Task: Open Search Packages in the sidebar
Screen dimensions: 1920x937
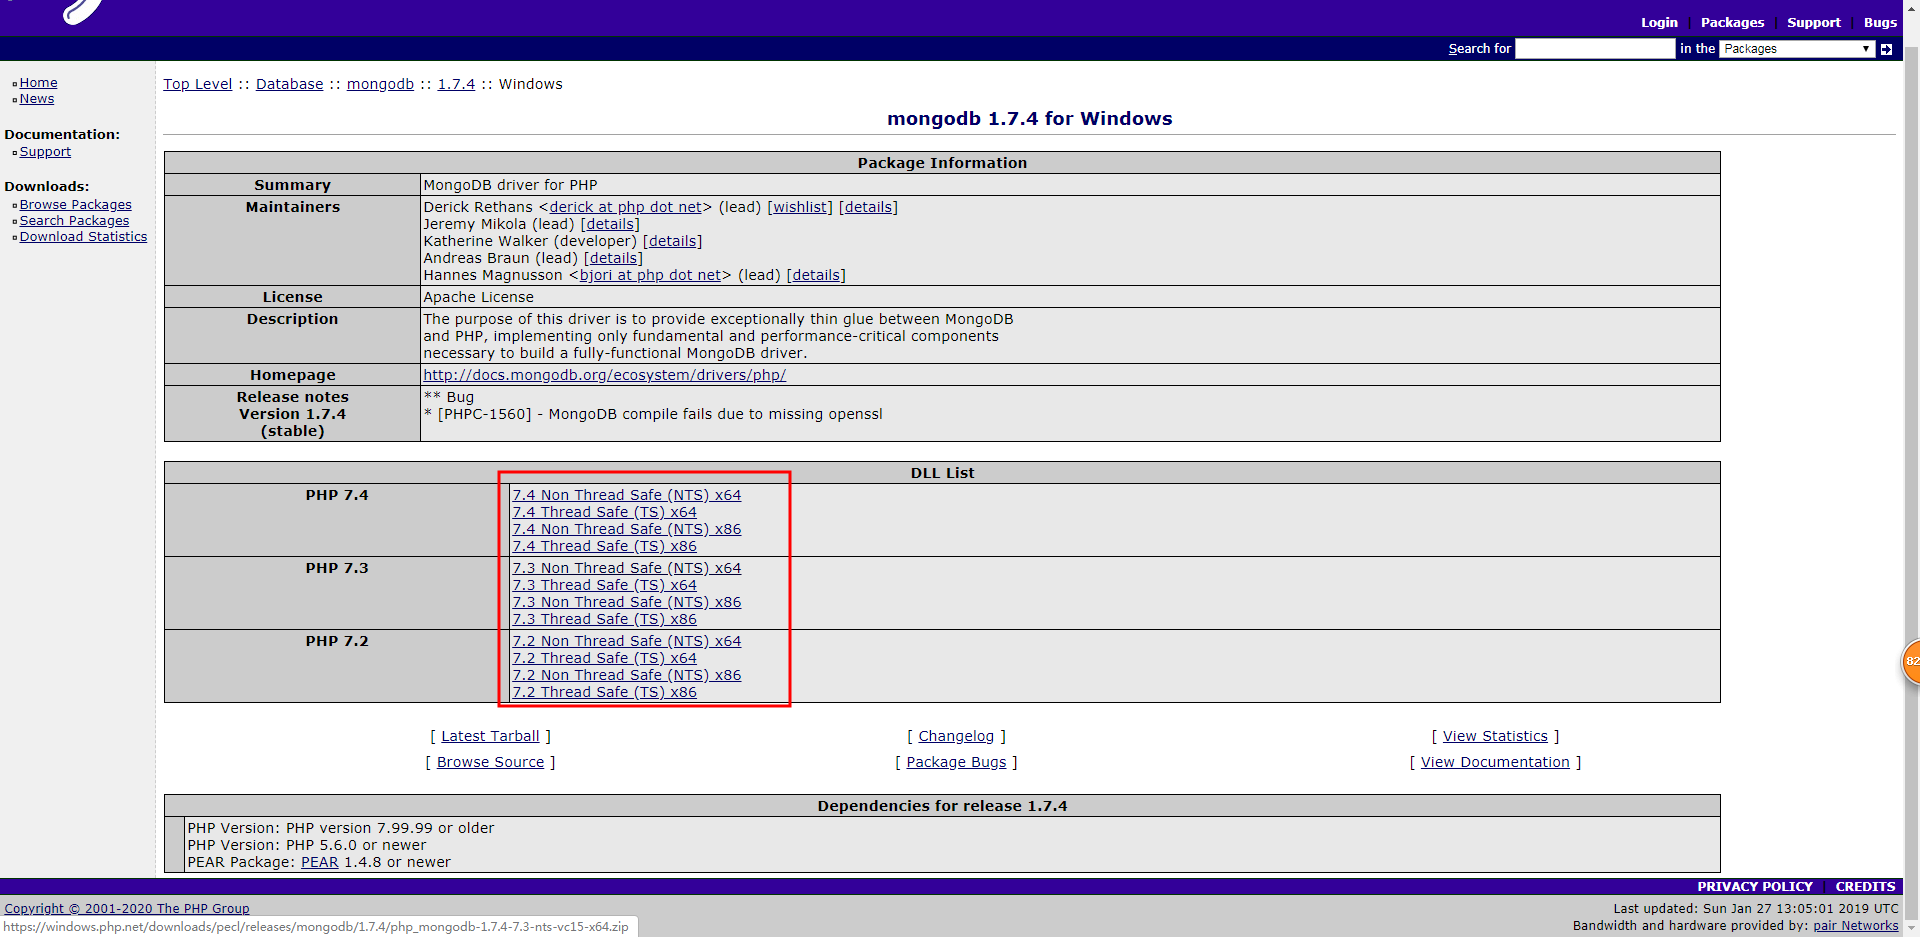Action: click(74, 221)
